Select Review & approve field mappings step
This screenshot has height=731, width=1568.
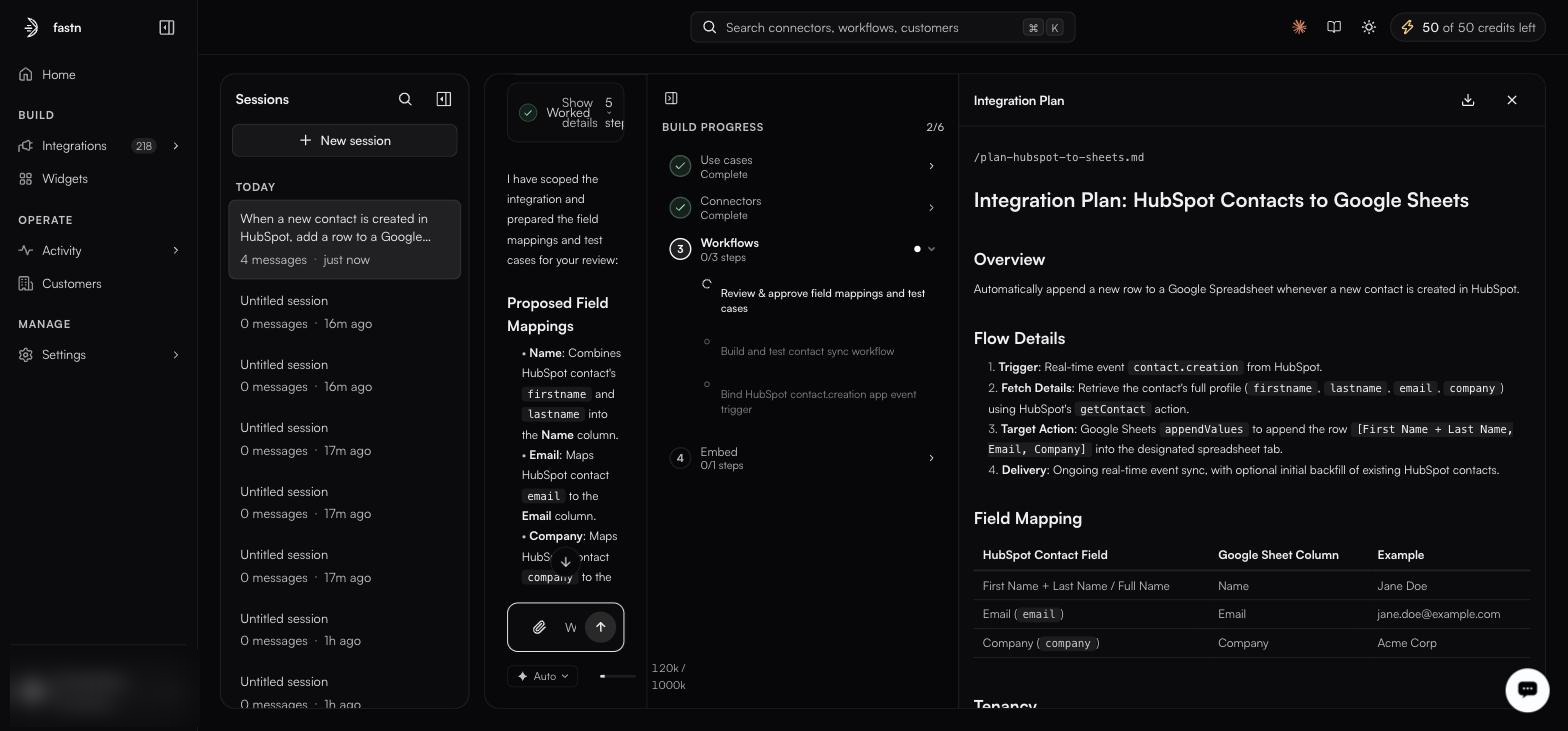click(x=822, y=301)
